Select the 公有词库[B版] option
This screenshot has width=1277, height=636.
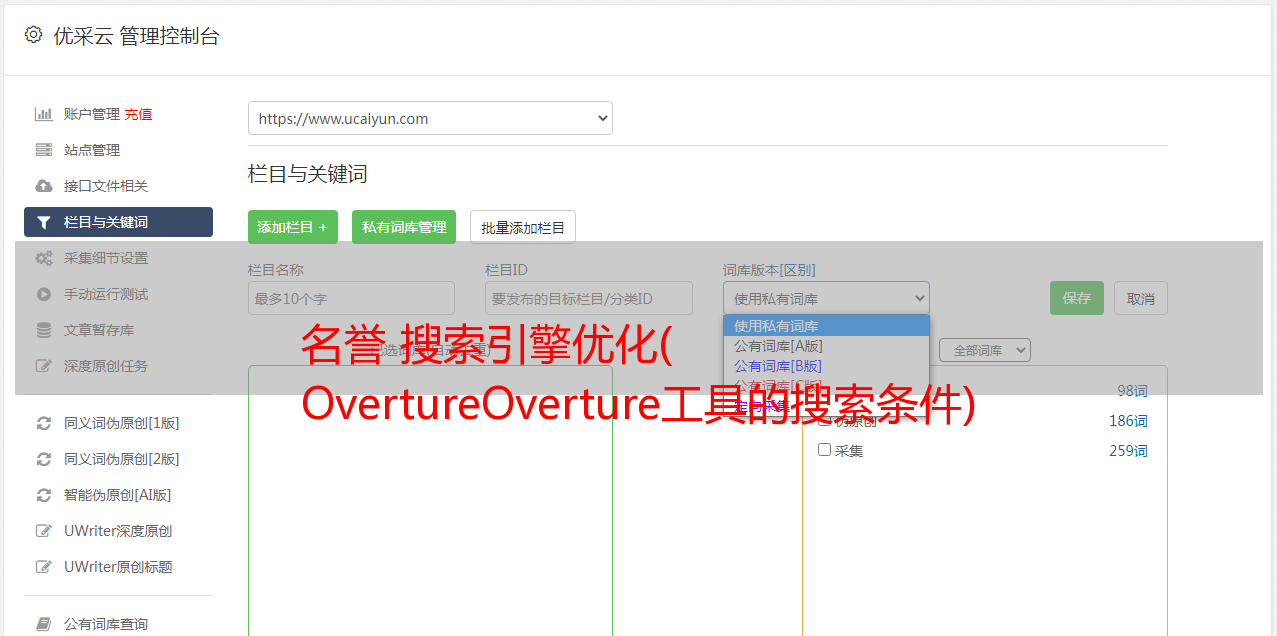(x=826, y=366)
